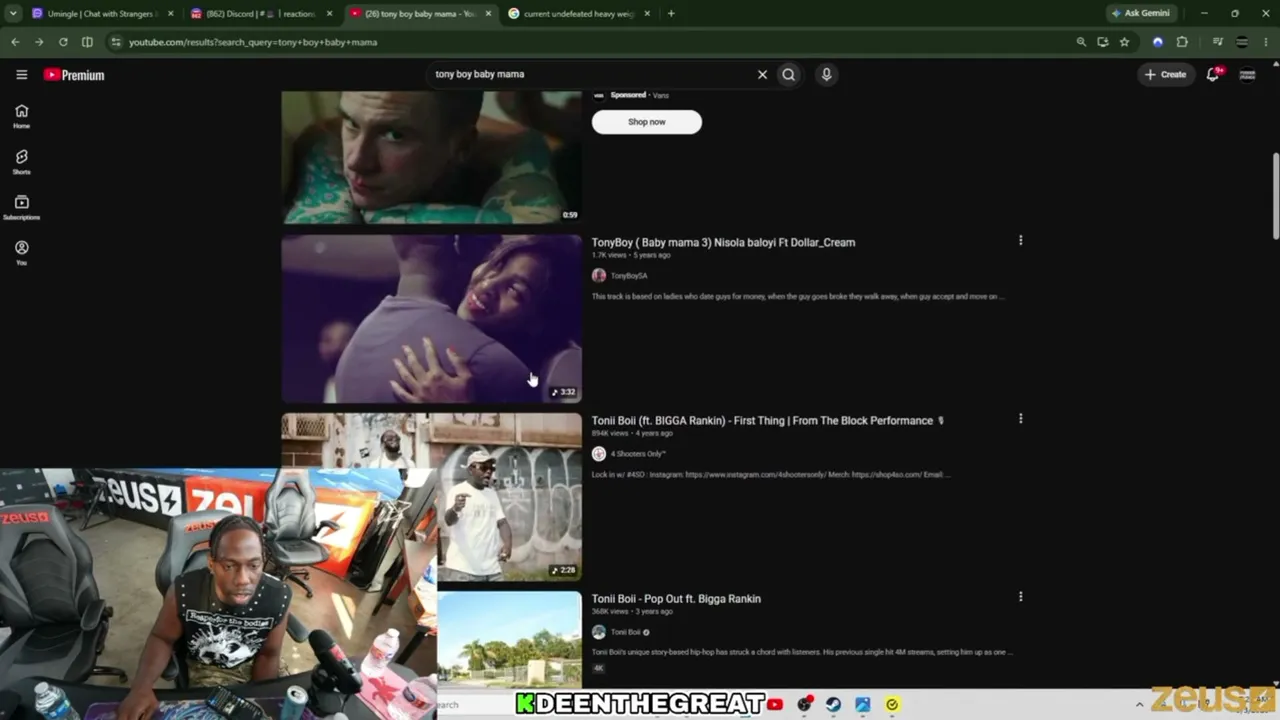Open the 4 Shooters Only channel avatar
This screenshot has width=1280, height=720.
(599, 454)
